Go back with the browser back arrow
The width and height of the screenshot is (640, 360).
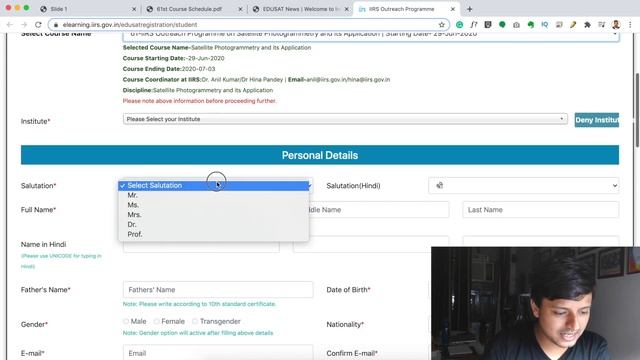tap(9, 25)
